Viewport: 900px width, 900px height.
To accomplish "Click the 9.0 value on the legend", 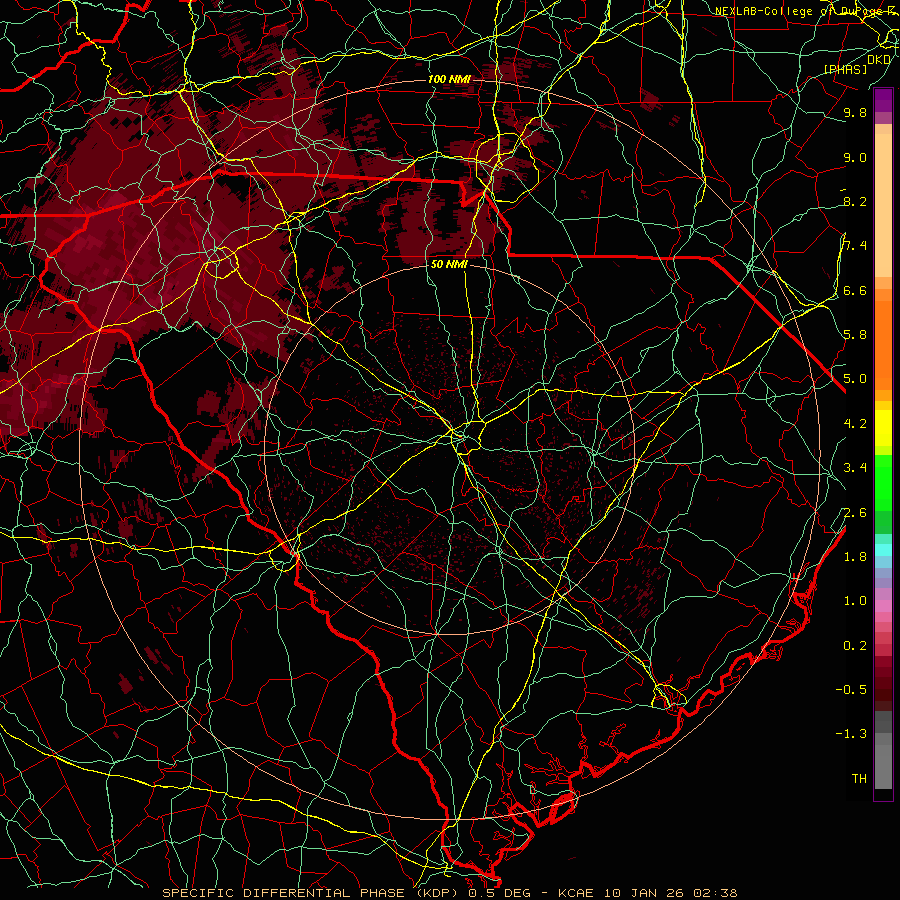I will tap(855, 157).
